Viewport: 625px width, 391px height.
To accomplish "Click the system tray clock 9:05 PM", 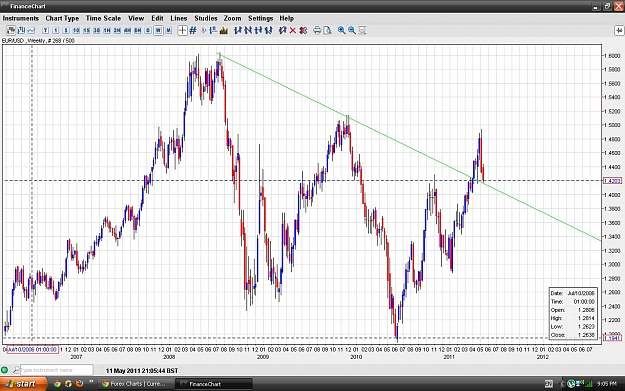I will click(x=606, y=384).
